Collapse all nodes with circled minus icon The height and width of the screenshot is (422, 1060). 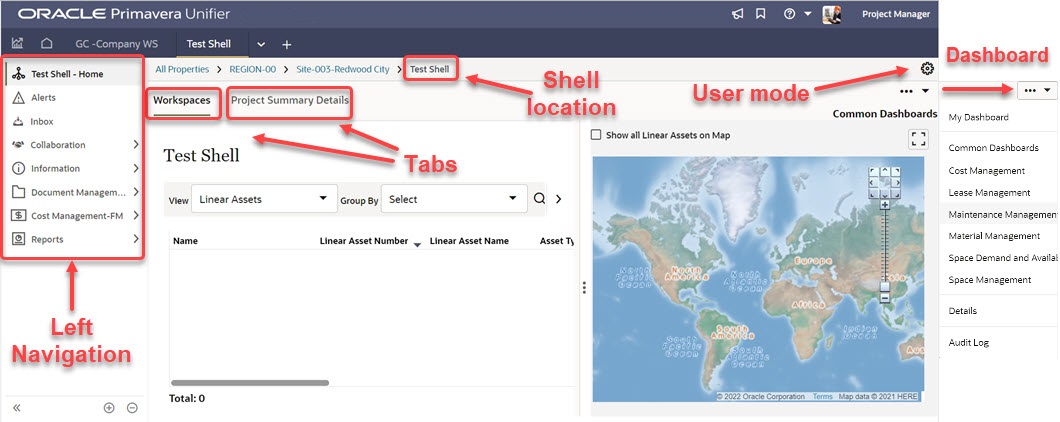pyautogui.click(x=132, y=408)
